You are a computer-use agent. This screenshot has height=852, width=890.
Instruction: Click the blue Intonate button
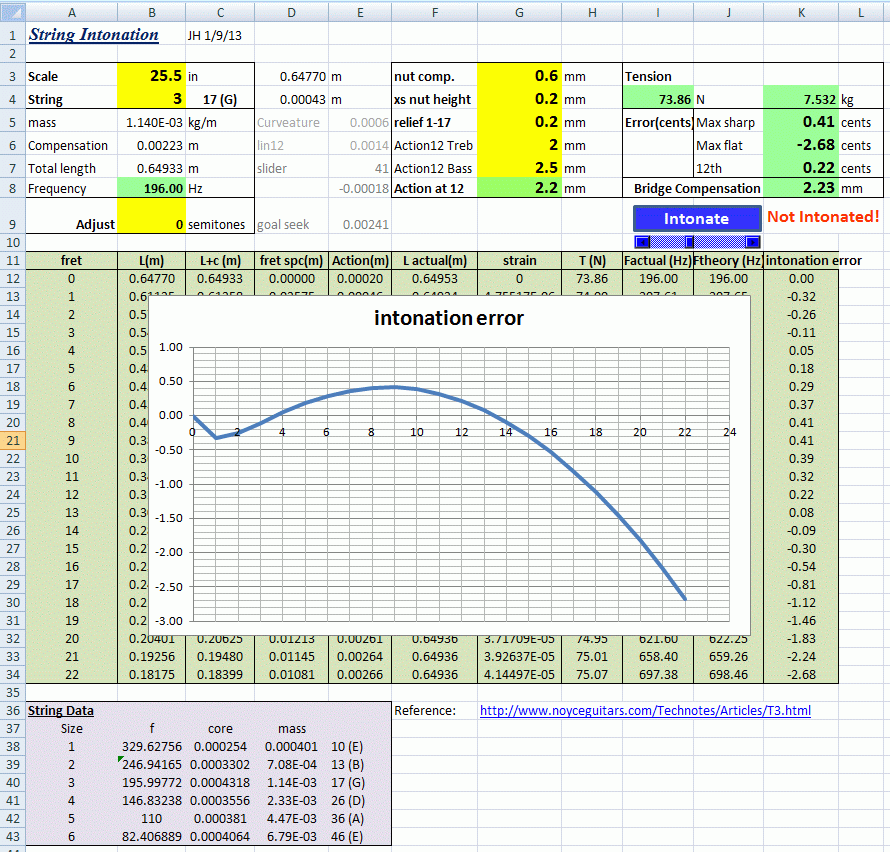point(696,219)
